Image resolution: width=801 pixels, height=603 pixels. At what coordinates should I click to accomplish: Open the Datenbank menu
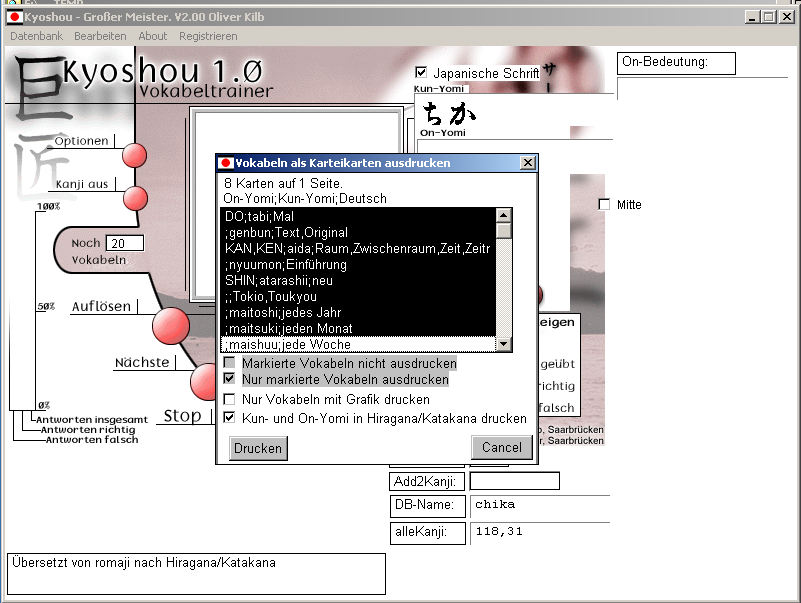click(36, 36)
